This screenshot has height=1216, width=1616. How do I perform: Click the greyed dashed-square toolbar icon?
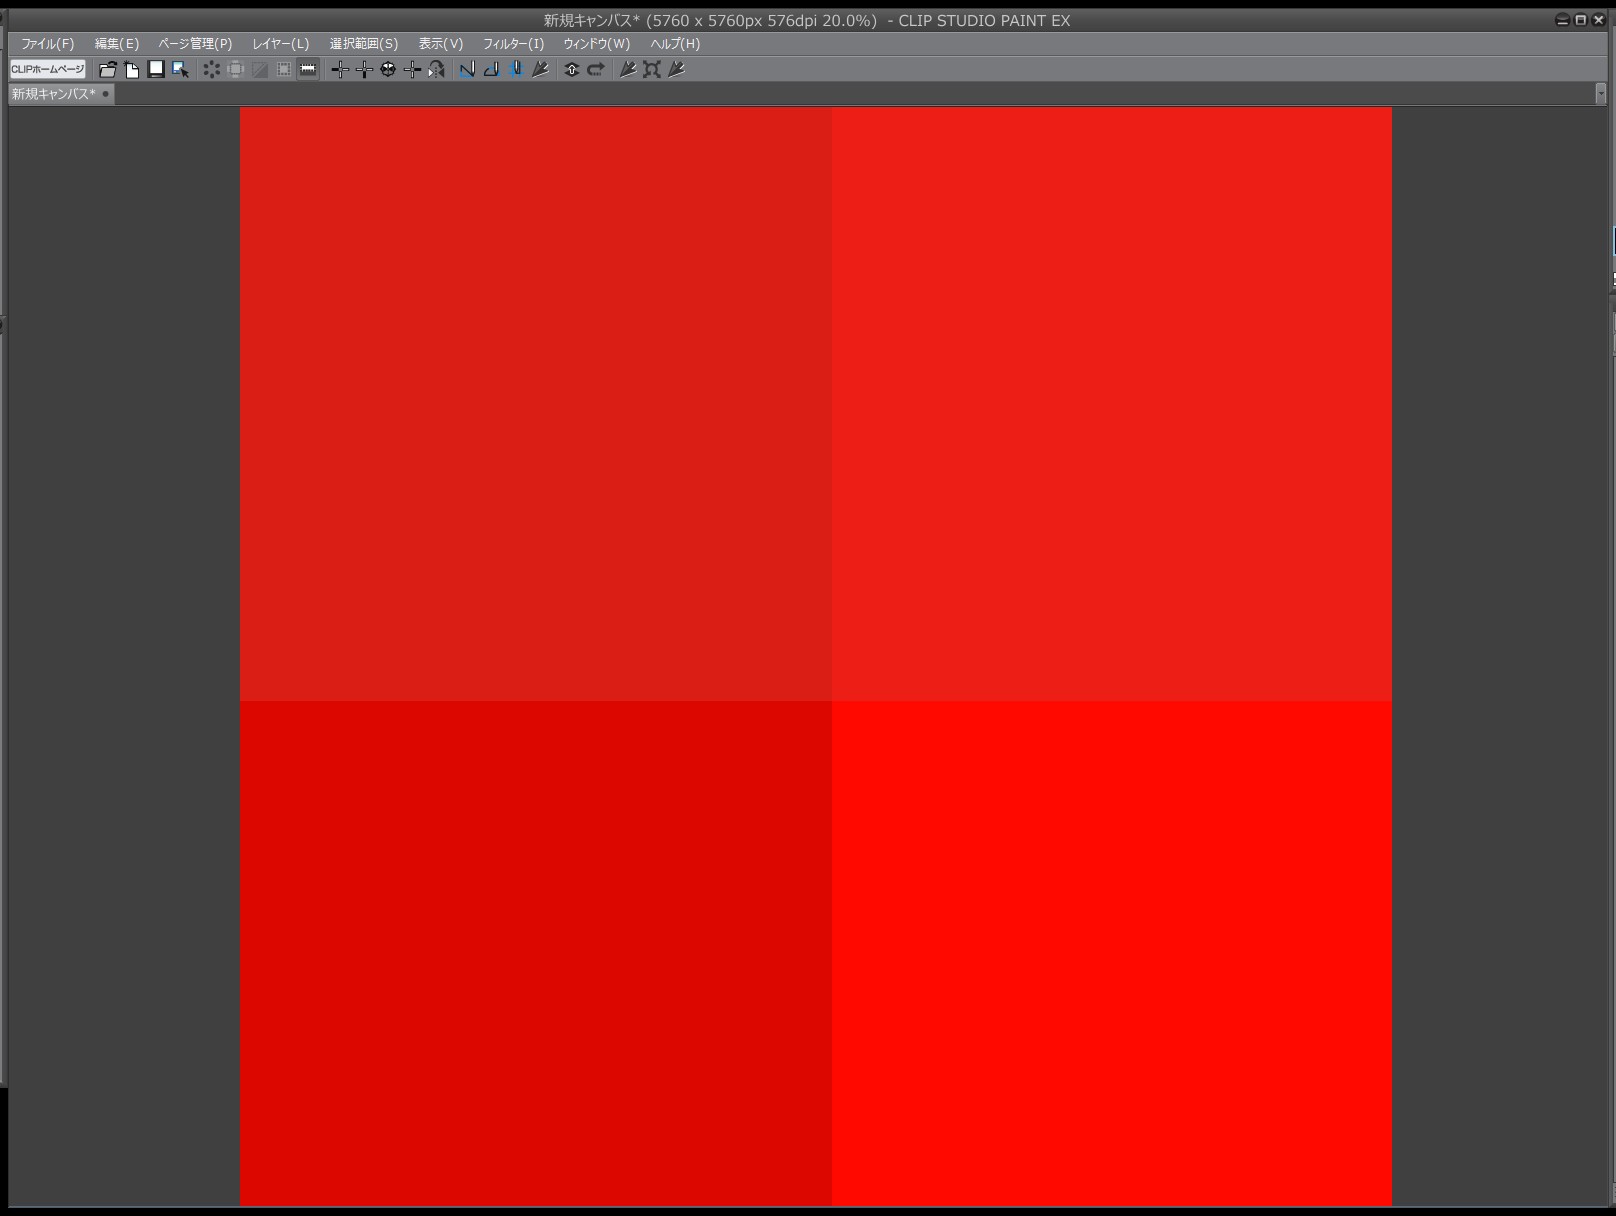click(x=284, y=69)
